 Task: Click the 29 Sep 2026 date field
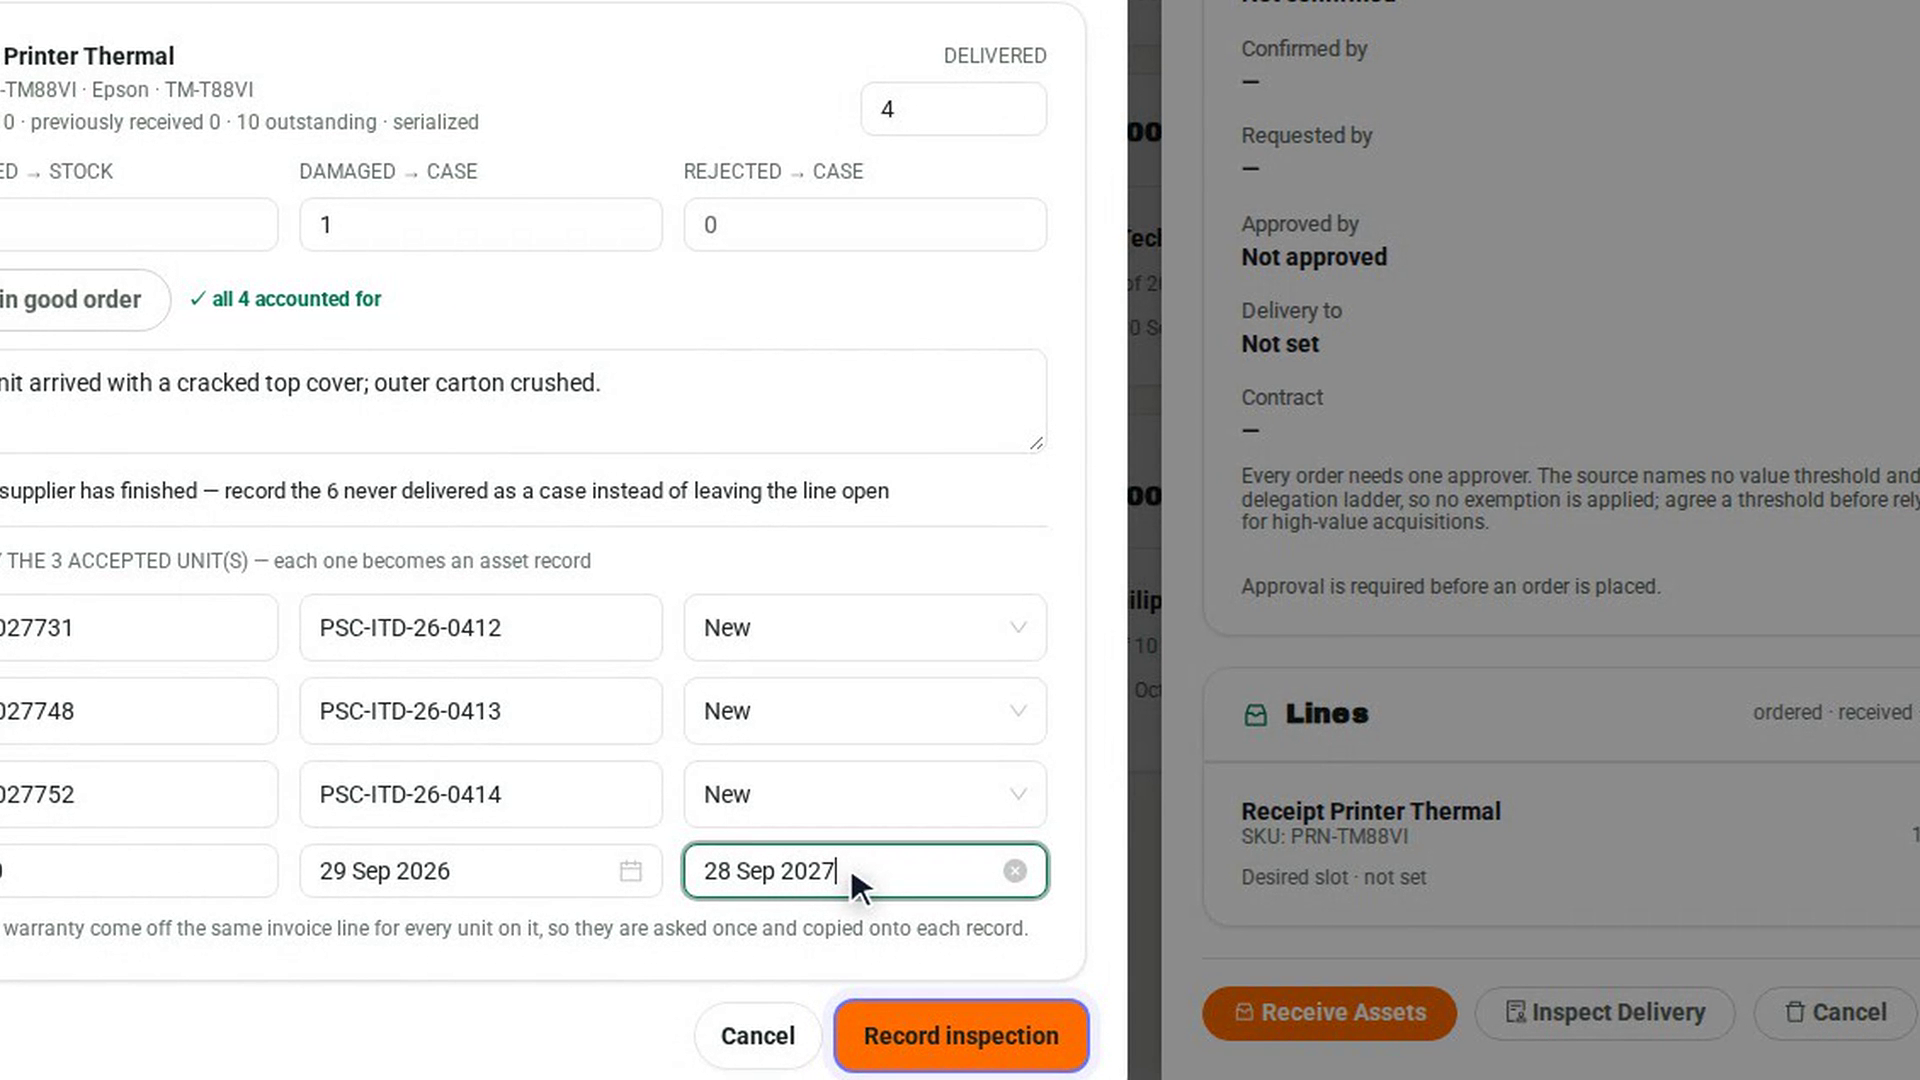[480, 871]
